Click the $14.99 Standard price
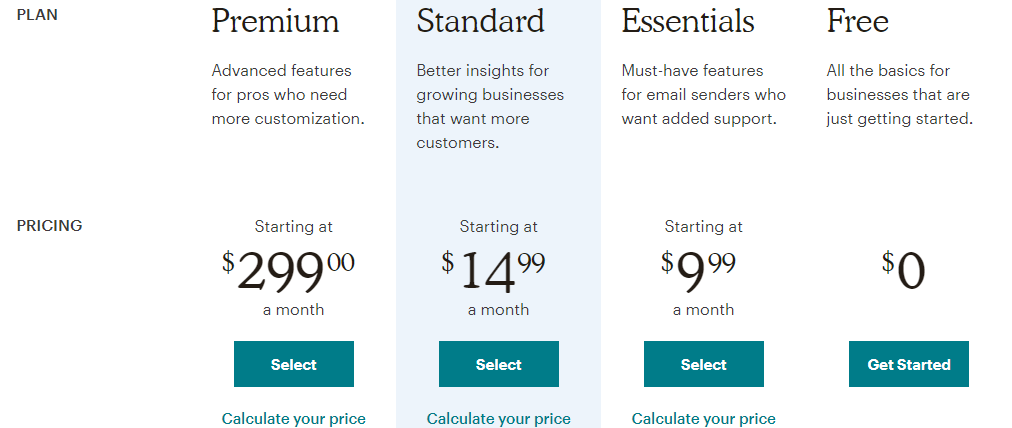The height and width of the screenshot is (428, 1012). coord(494,270)
